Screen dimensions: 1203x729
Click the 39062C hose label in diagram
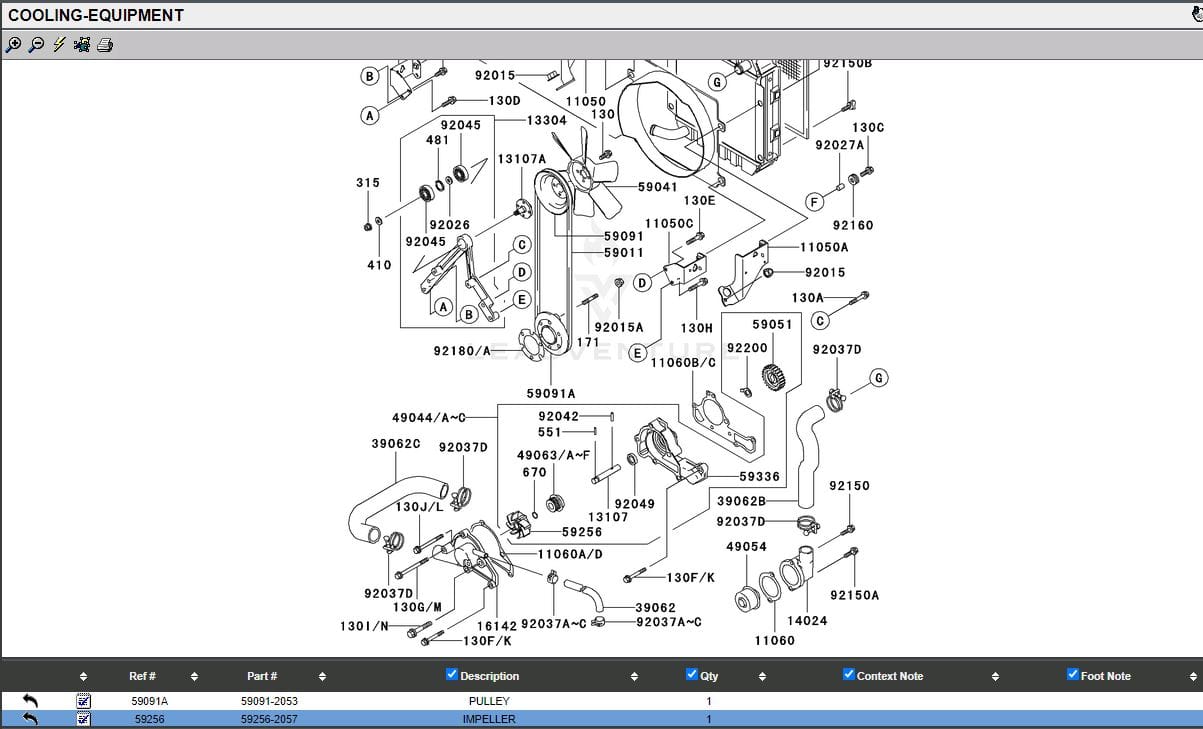(x=396, y=444)
